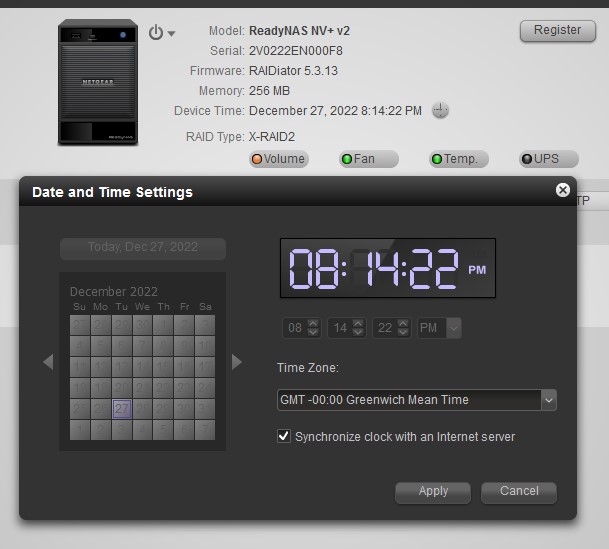Increase the minutes value with up arrow
Viewport: 609px width, 549px height.
tap(358, 323)
